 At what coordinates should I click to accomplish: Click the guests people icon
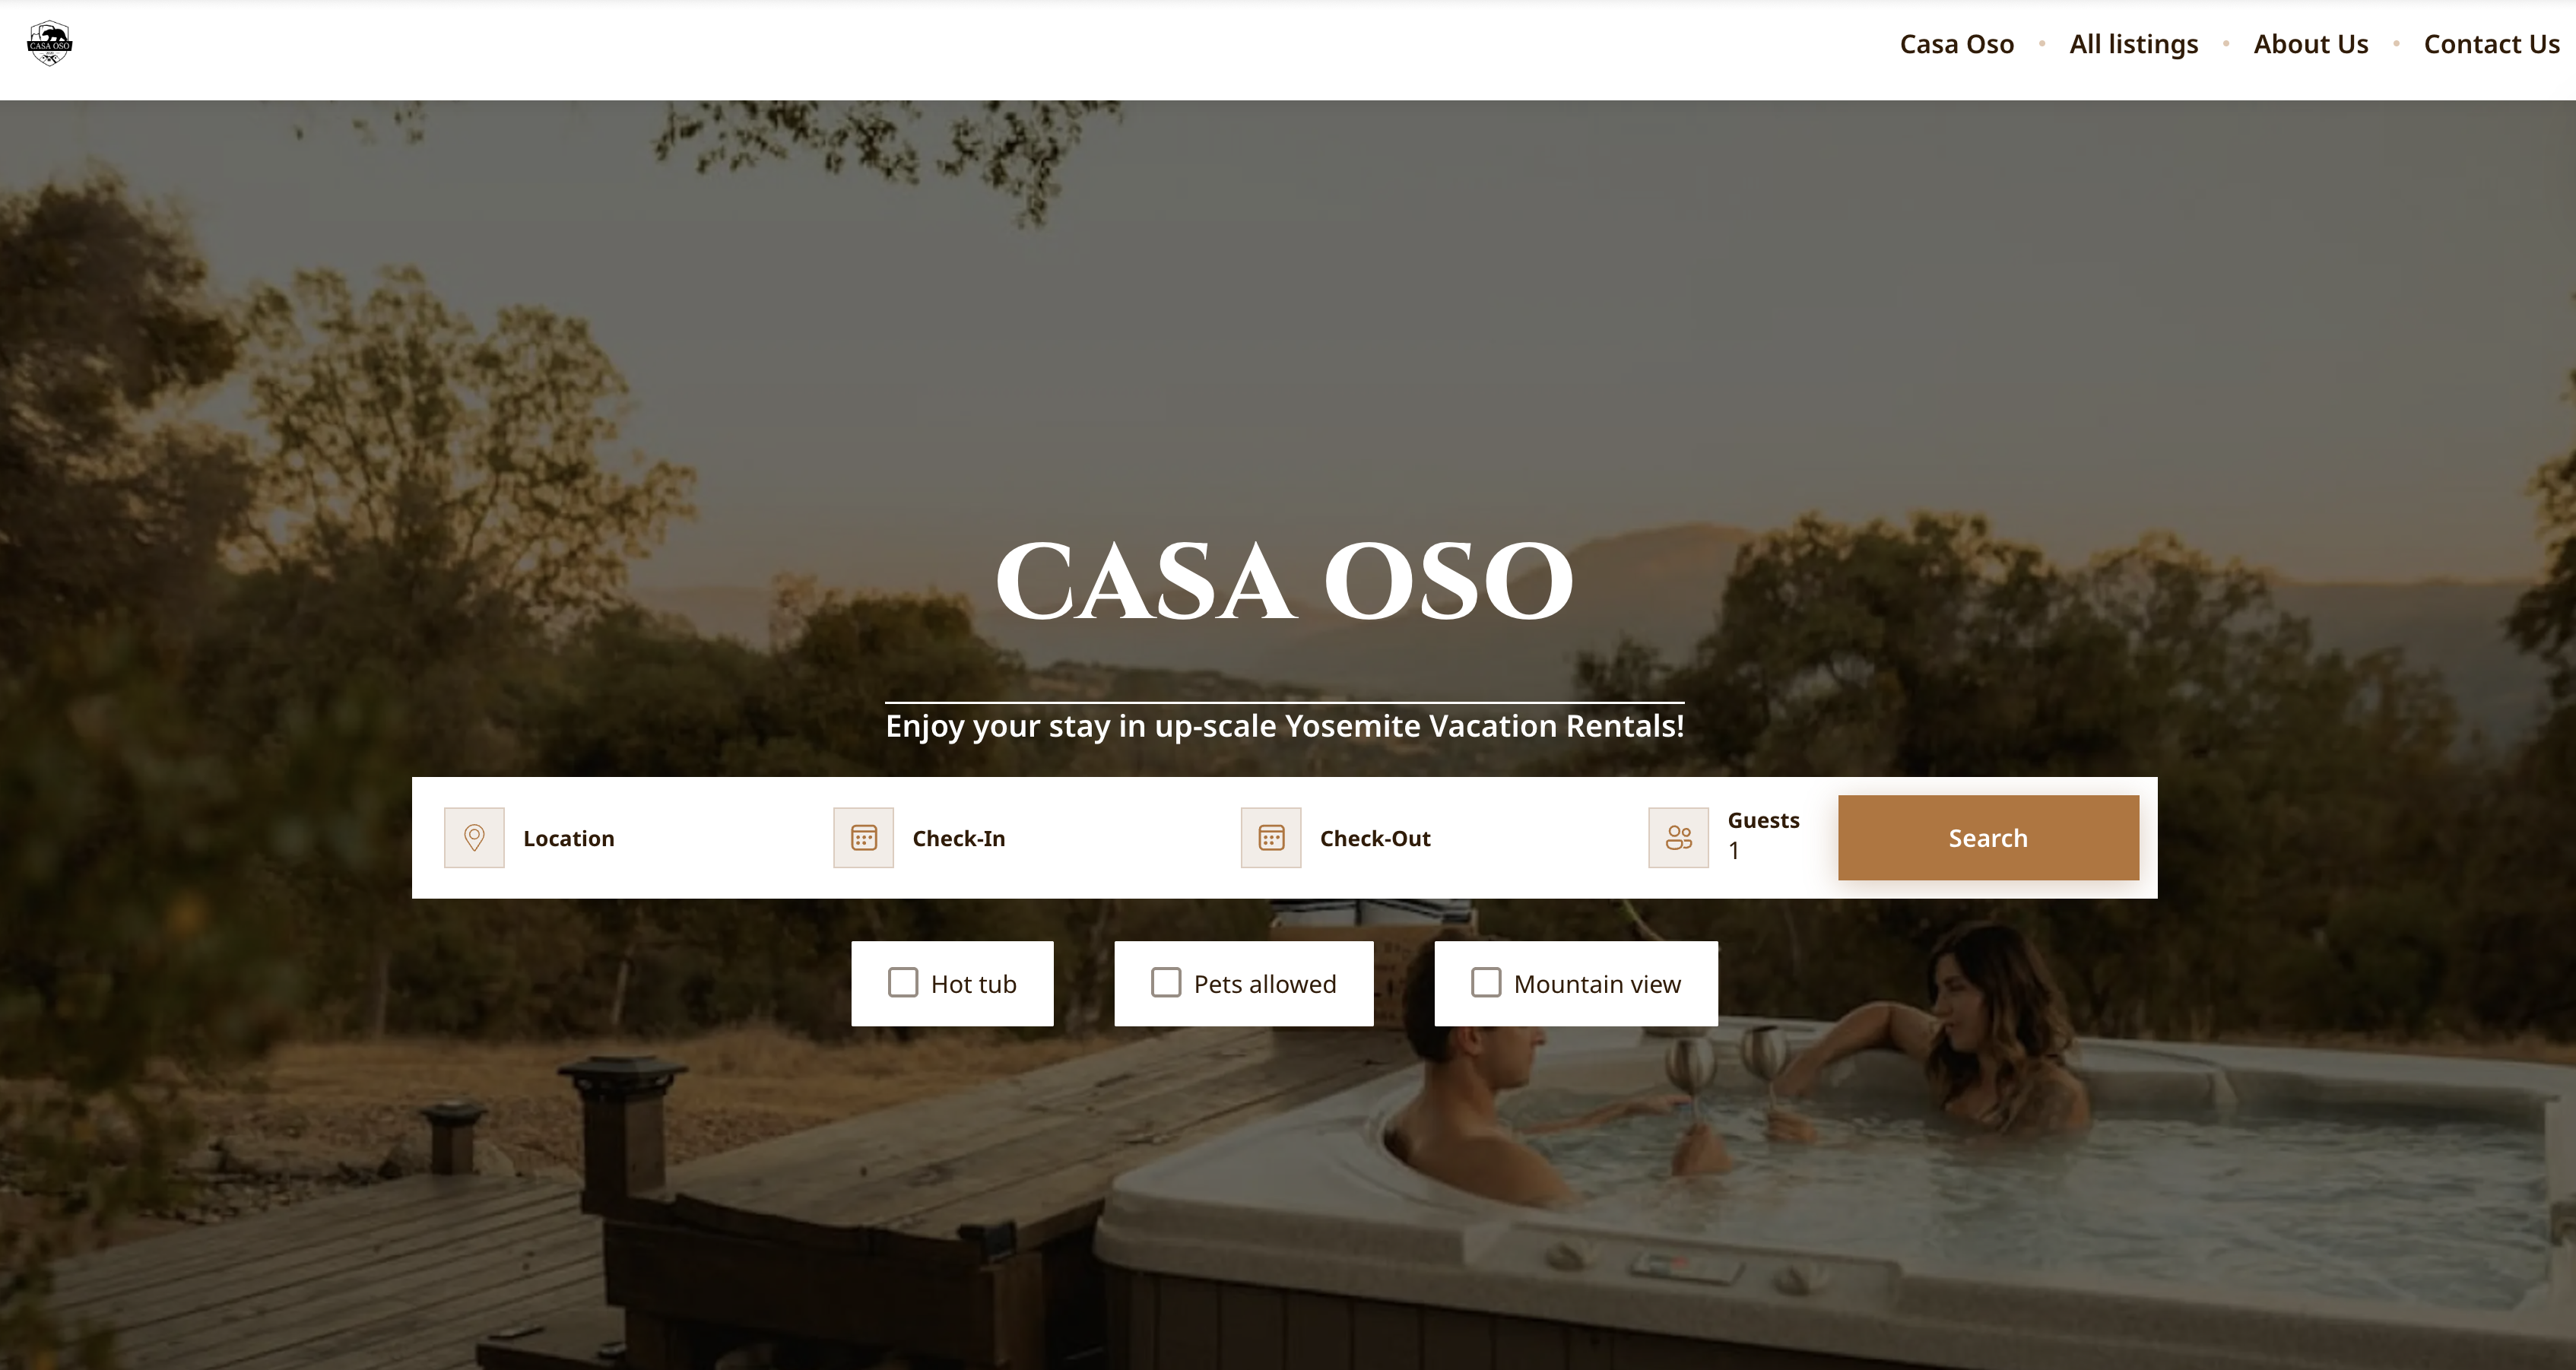(1678, 838)
